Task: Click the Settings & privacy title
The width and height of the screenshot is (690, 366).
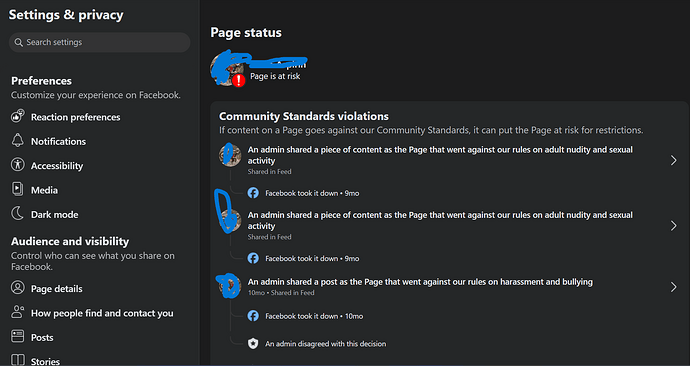Action: point(66,15)
